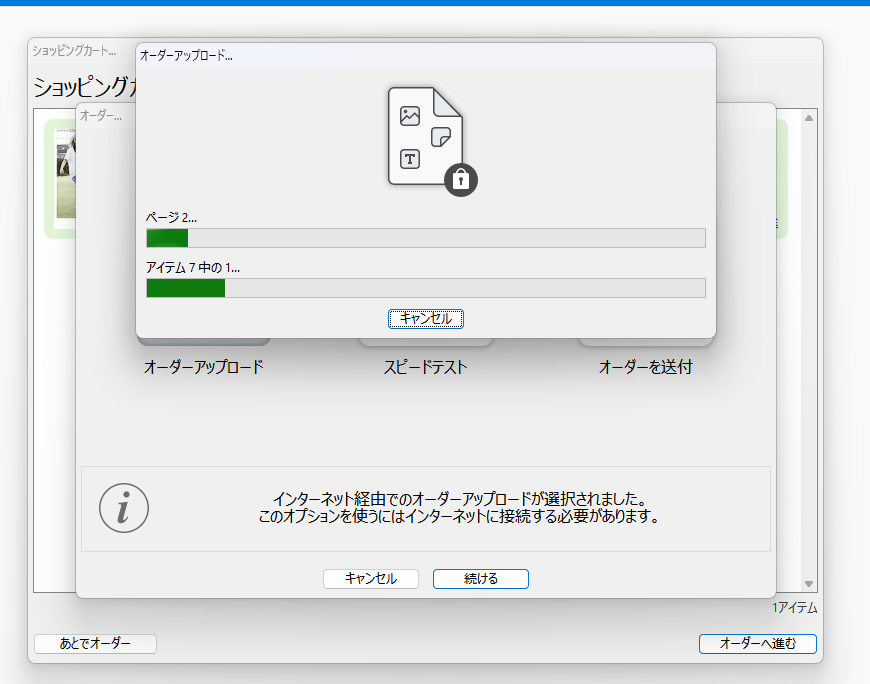870x684 pixels.
Task: Click the ページ 2 progress bar
Action: (x=425, y=238)
